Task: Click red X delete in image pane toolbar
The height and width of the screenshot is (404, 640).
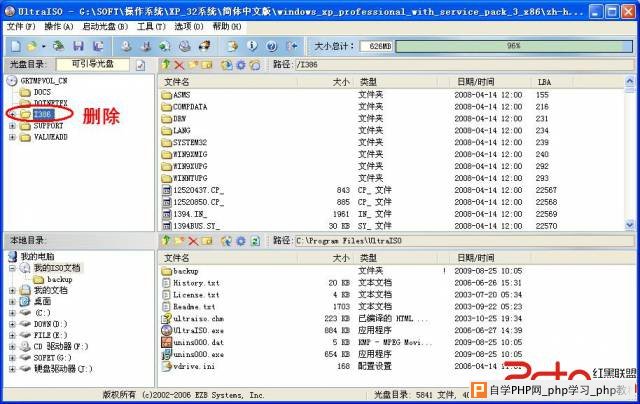Action: click(x=179, y=64)
